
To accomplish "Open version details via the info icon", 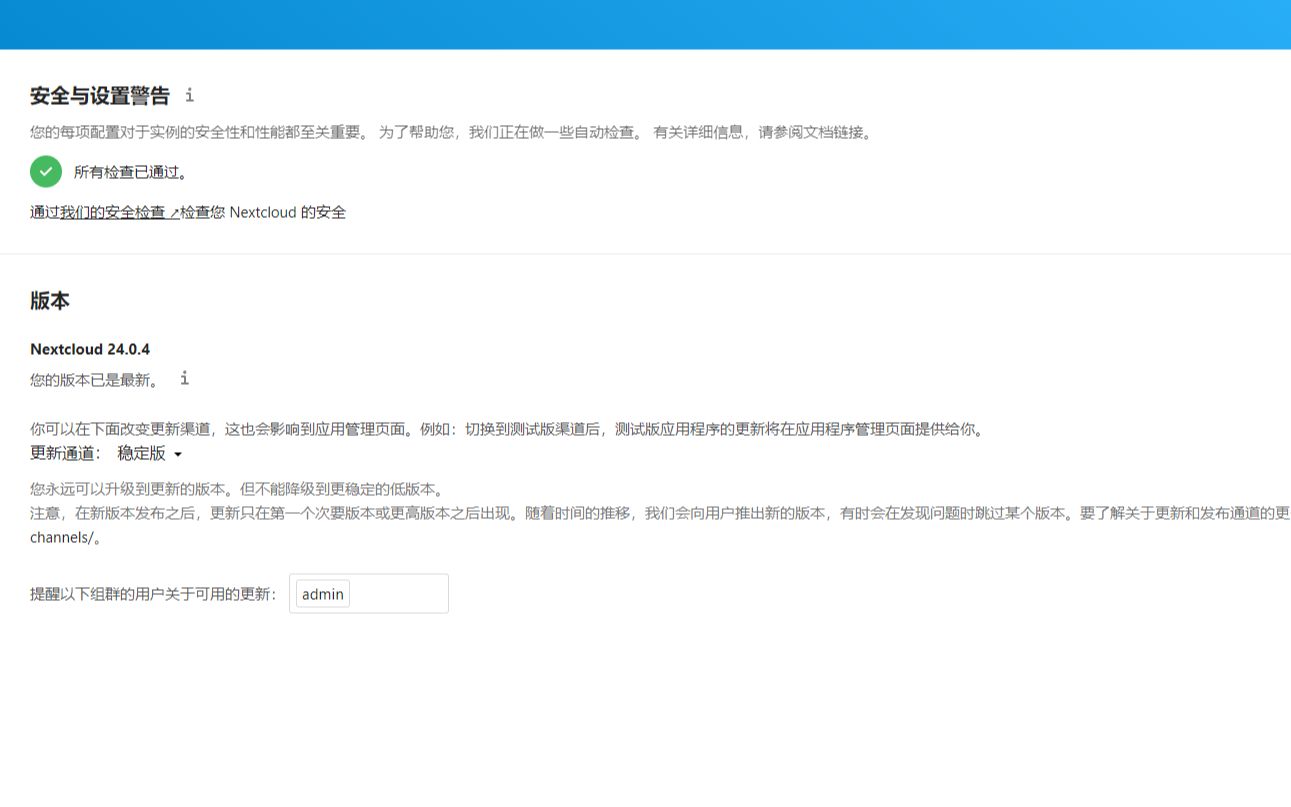I will [183, 379].
